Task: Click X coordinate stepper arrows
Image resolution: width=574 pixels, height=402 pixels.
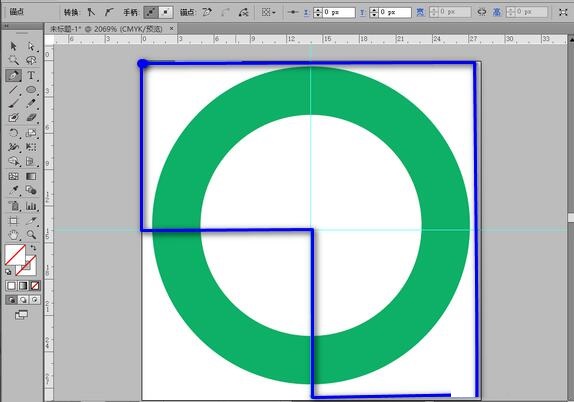Action: coord(318,12)
